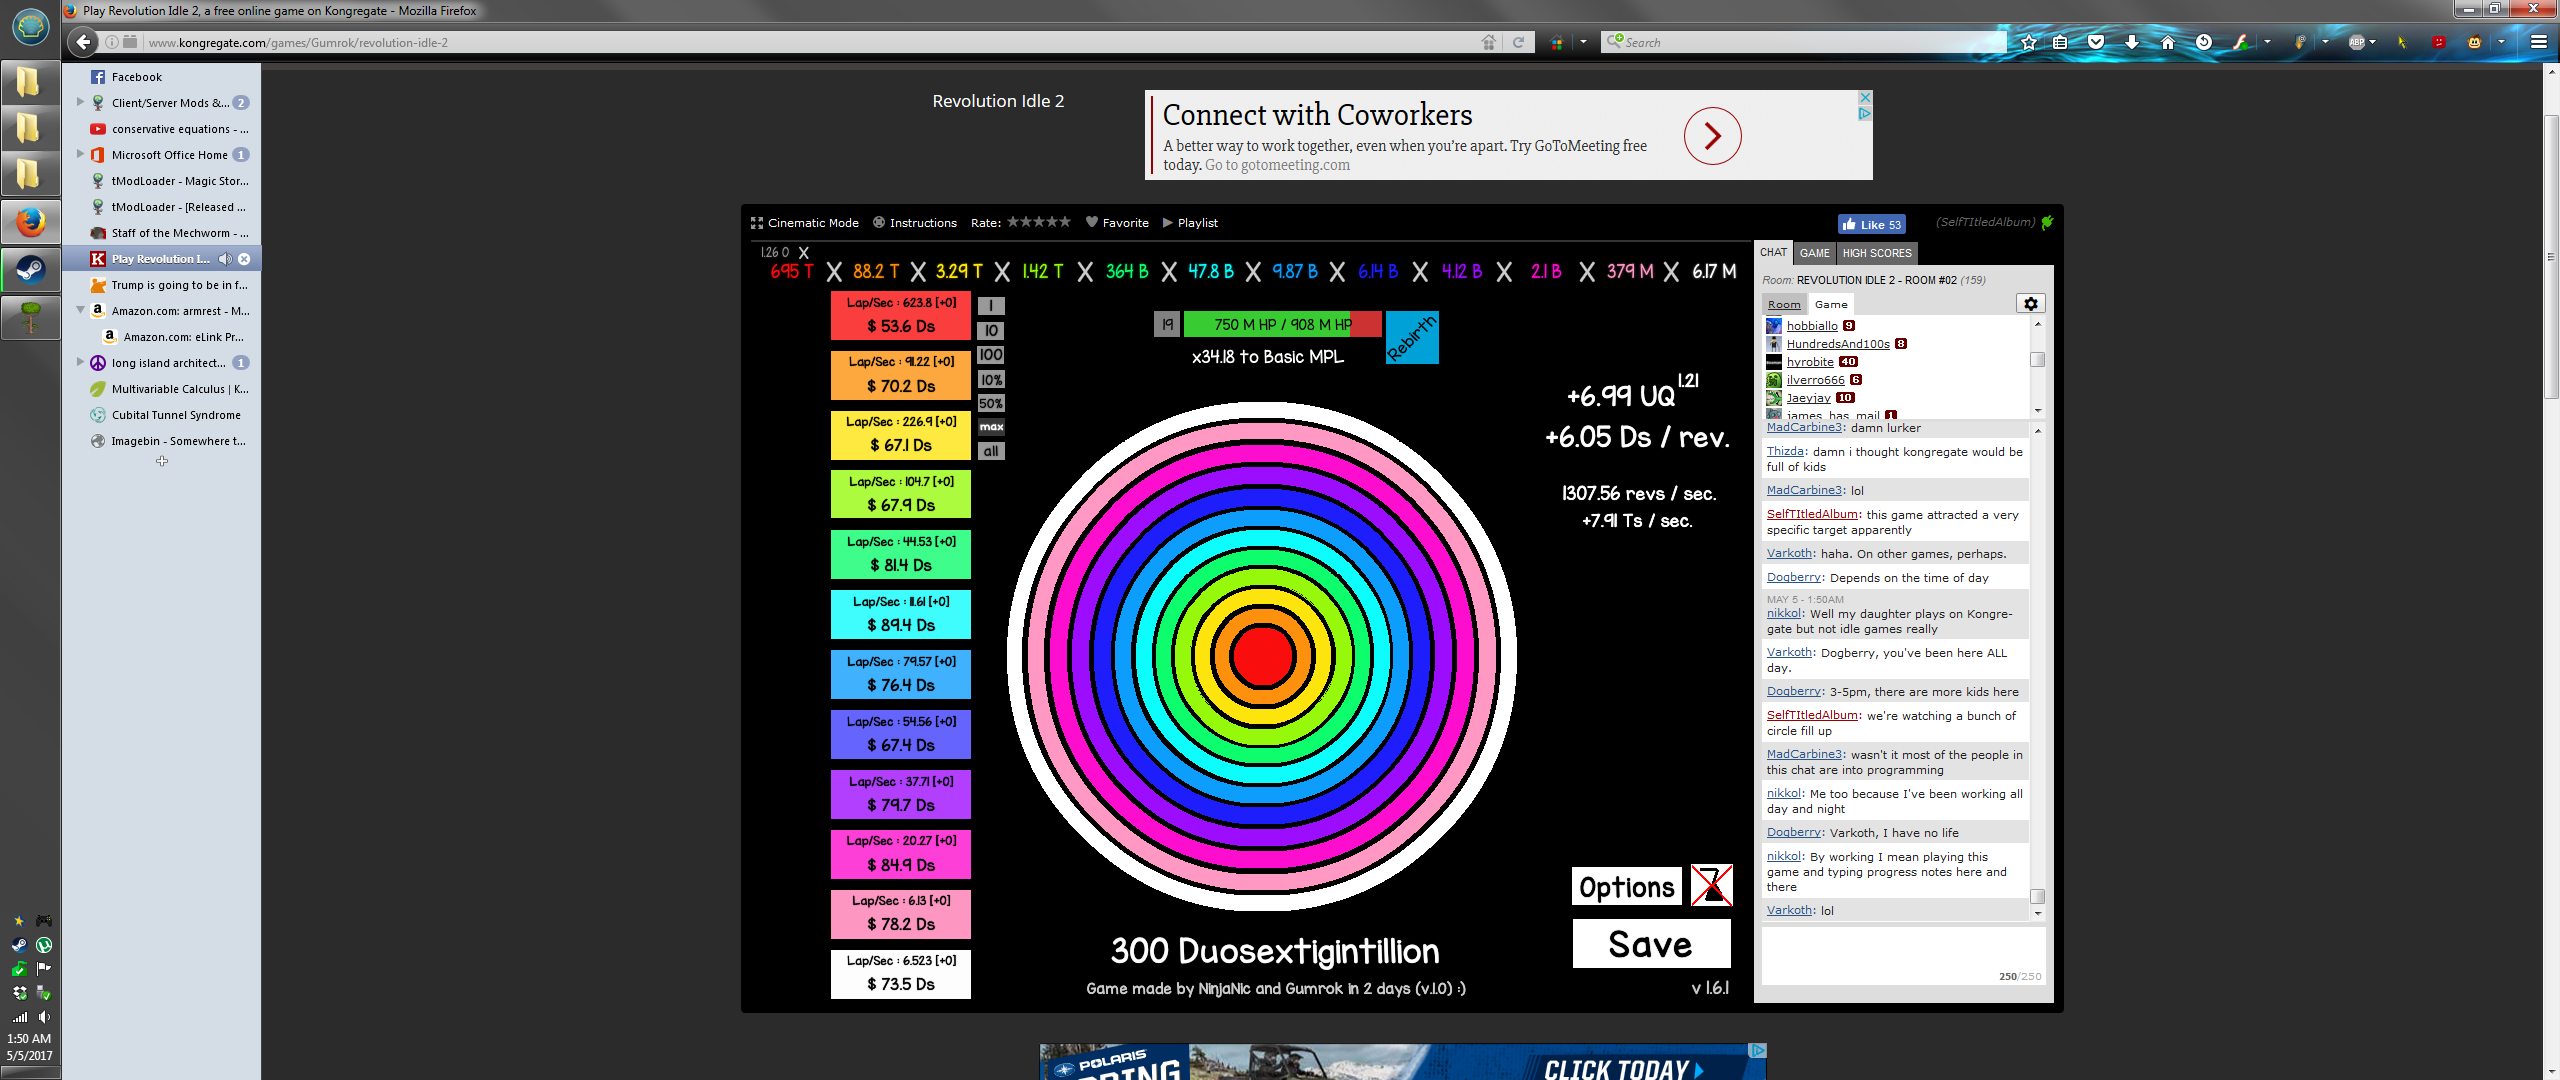
Task: Click the system tray volume speaker
Action: (x=44, y=1017)
